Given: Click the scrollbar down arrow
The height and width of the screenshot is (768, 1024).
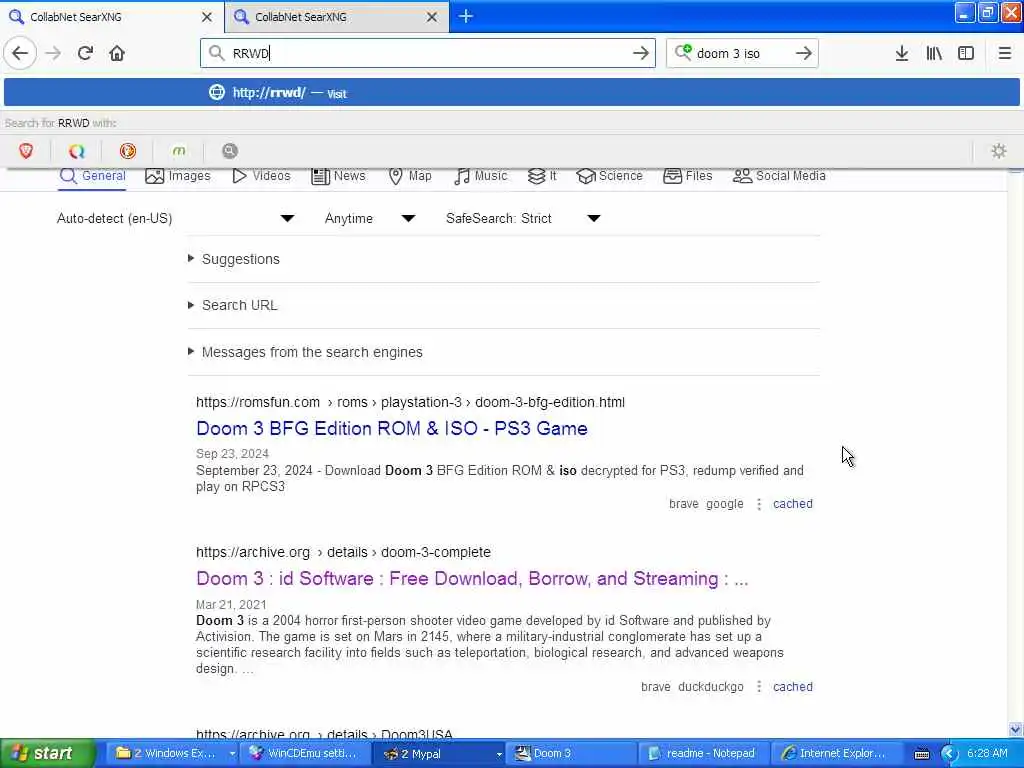Looking at the screenshot, I should pos(1015,729).
